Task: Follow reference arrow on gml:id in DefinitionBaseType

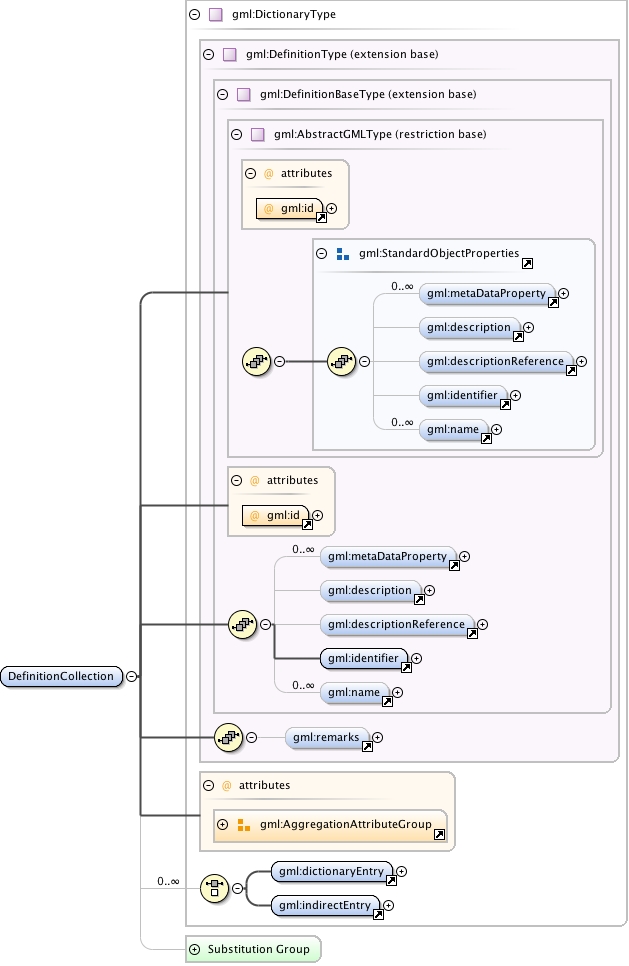Action: [307, 524]
